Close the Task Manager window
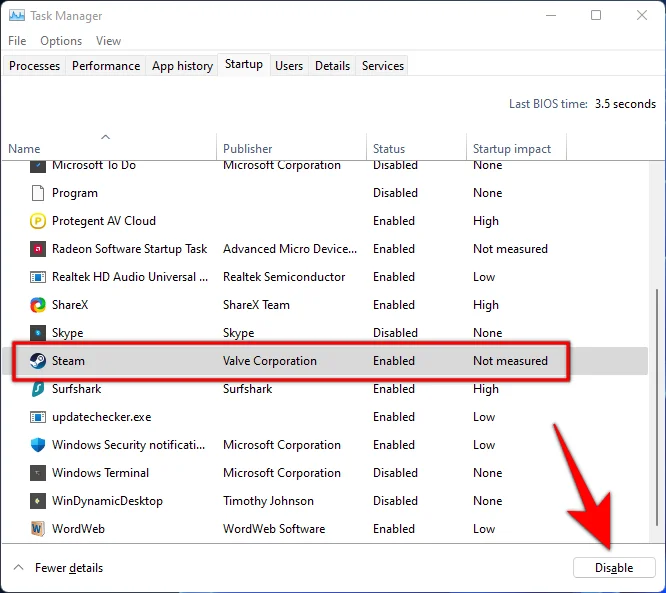Image resolution: width=666 pixels, height=593 pixels. [x=642, y=15]
